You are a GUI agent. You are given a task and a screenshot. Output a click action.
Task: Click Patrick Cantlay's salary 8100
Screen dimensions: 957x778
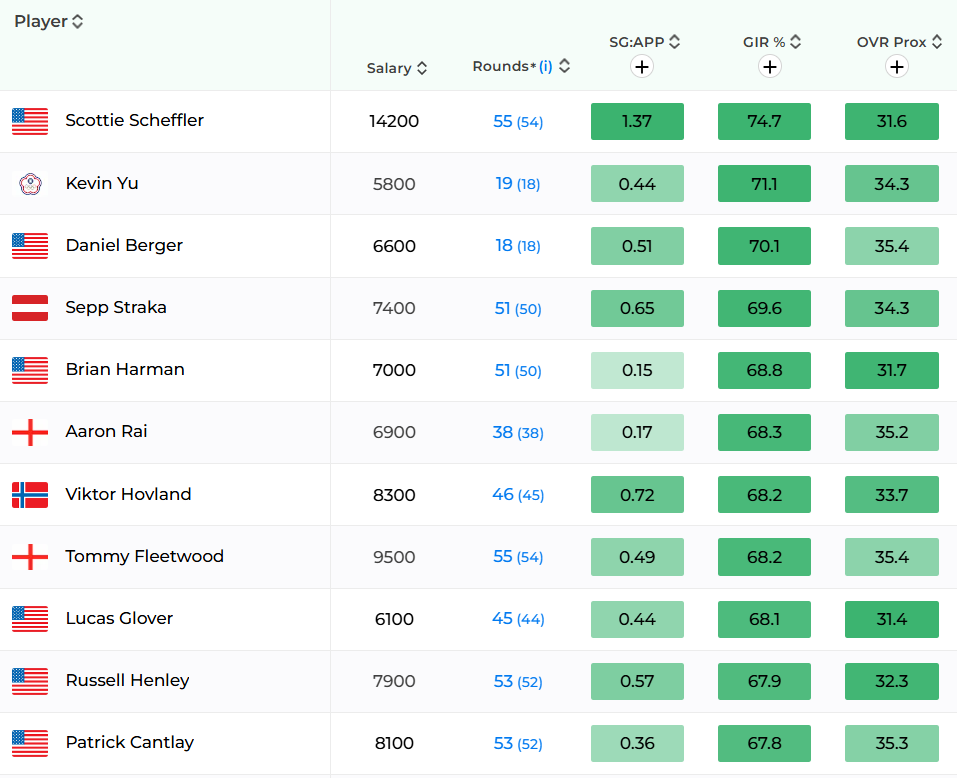[x=394, y=743]
